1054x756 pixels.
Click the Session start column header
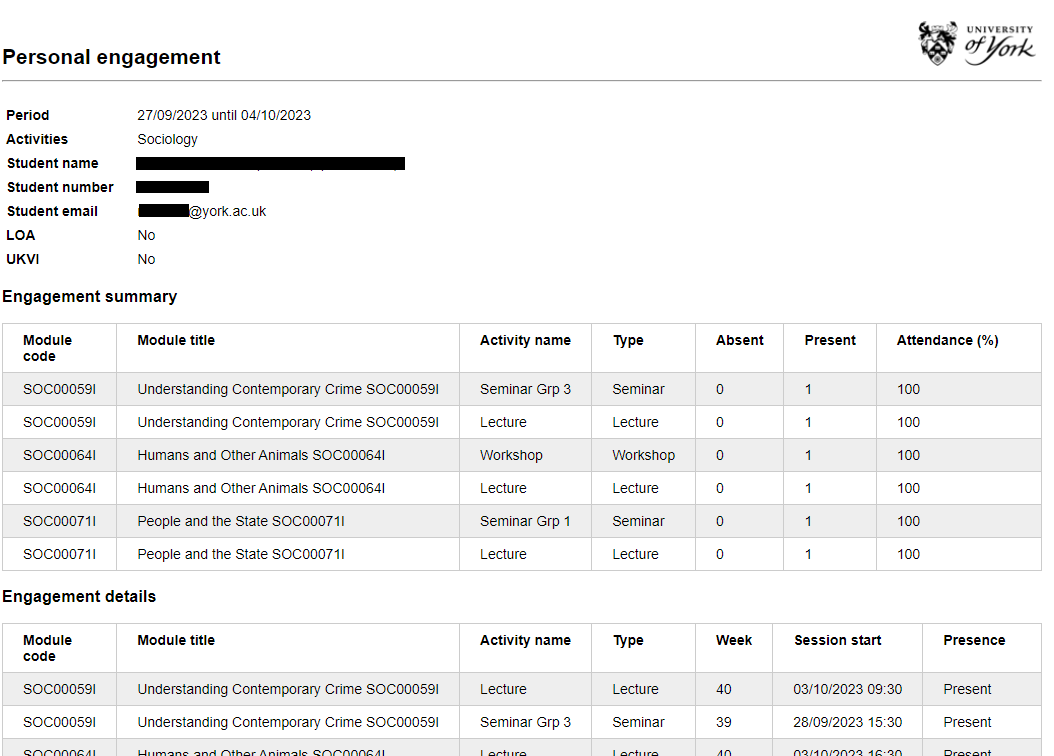point(837,640)
